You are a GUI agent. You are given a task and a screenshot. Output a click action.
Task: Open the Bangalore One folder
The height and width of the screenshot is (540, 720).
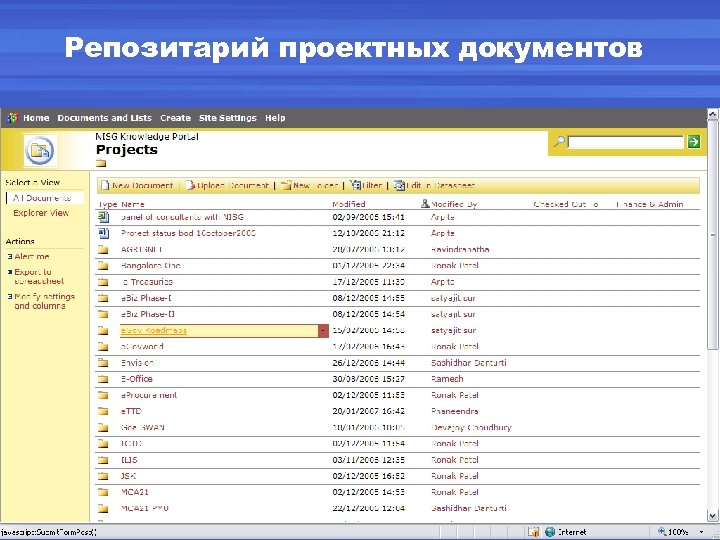[151, 265]
